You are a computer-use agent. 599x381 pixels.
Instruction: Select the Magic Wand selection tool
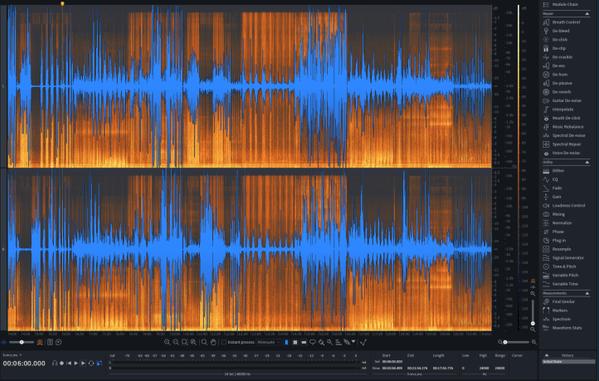[330, 342]
